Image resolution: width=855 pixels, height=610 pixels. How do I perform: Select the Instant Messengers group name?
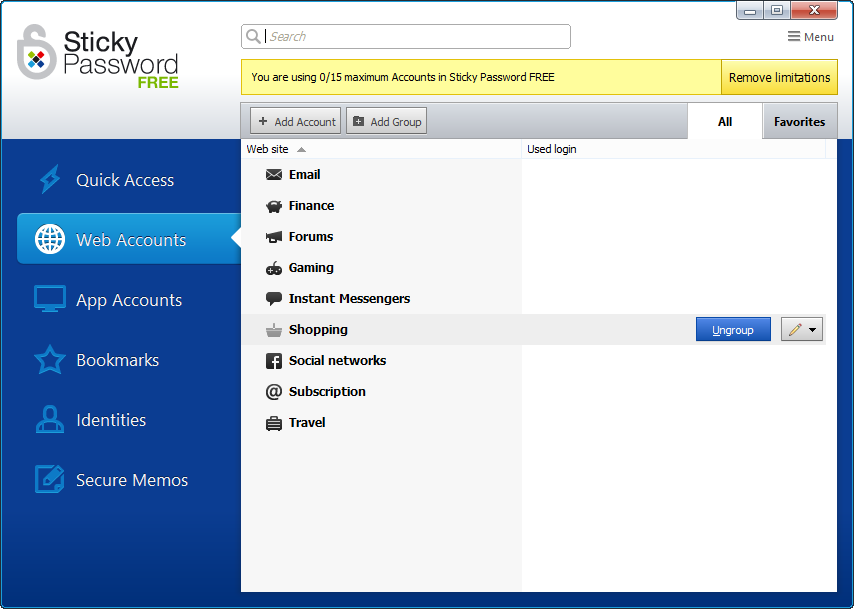tap(349, 299)
